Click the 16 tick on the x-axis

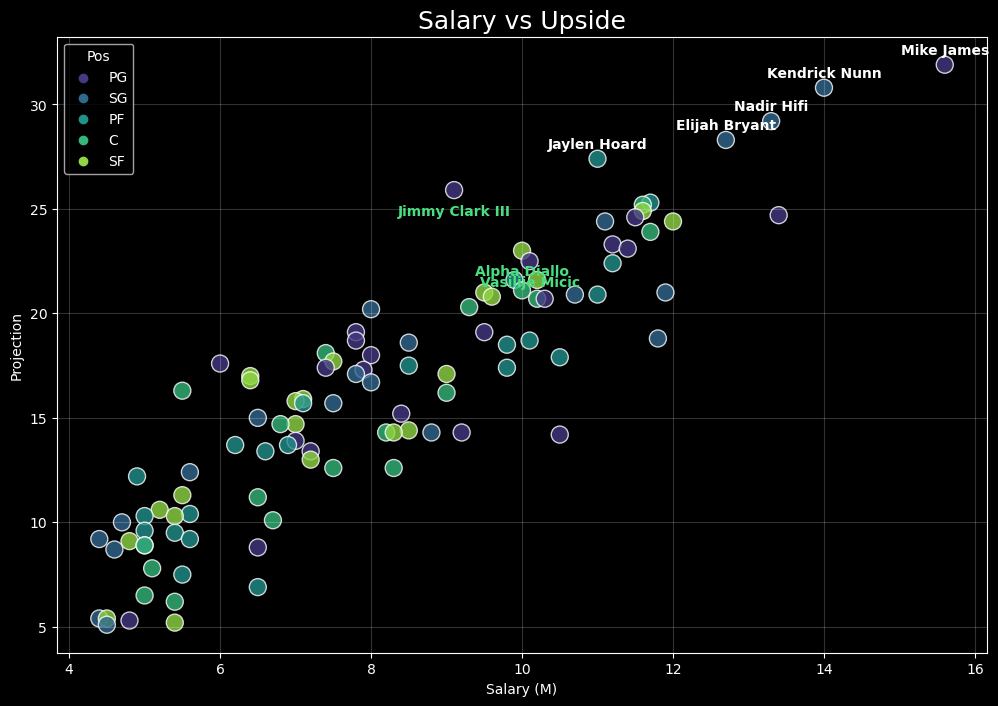click(975, 668)
